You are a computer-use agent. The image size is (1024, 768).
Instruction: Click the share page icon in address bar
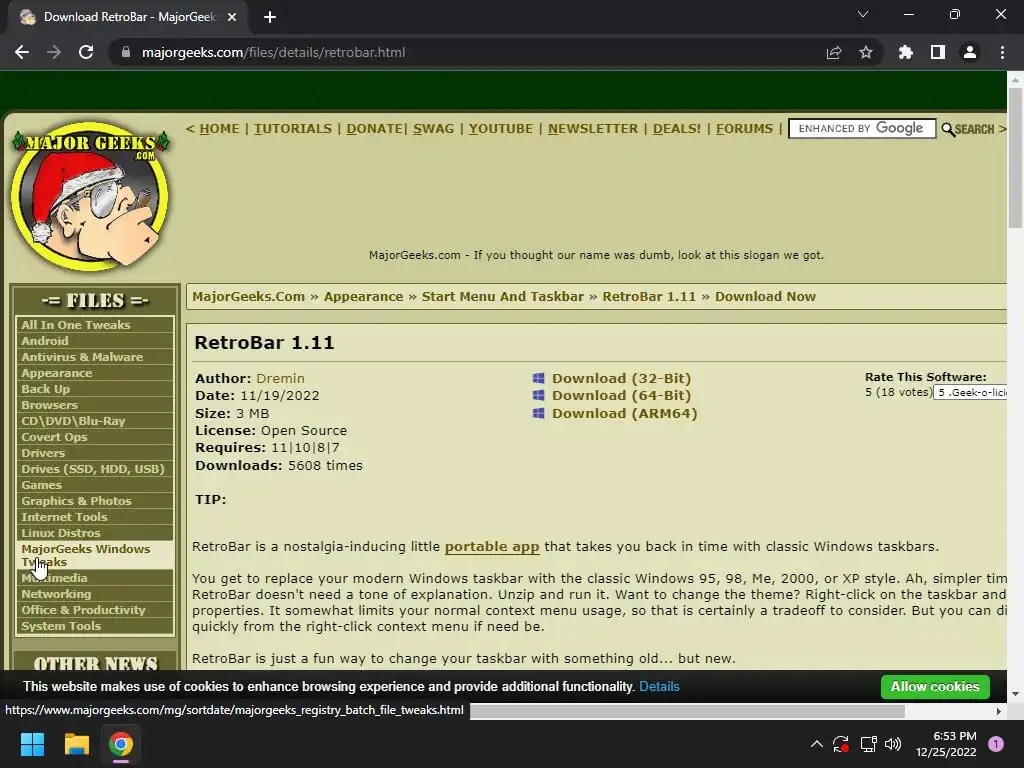834,52
